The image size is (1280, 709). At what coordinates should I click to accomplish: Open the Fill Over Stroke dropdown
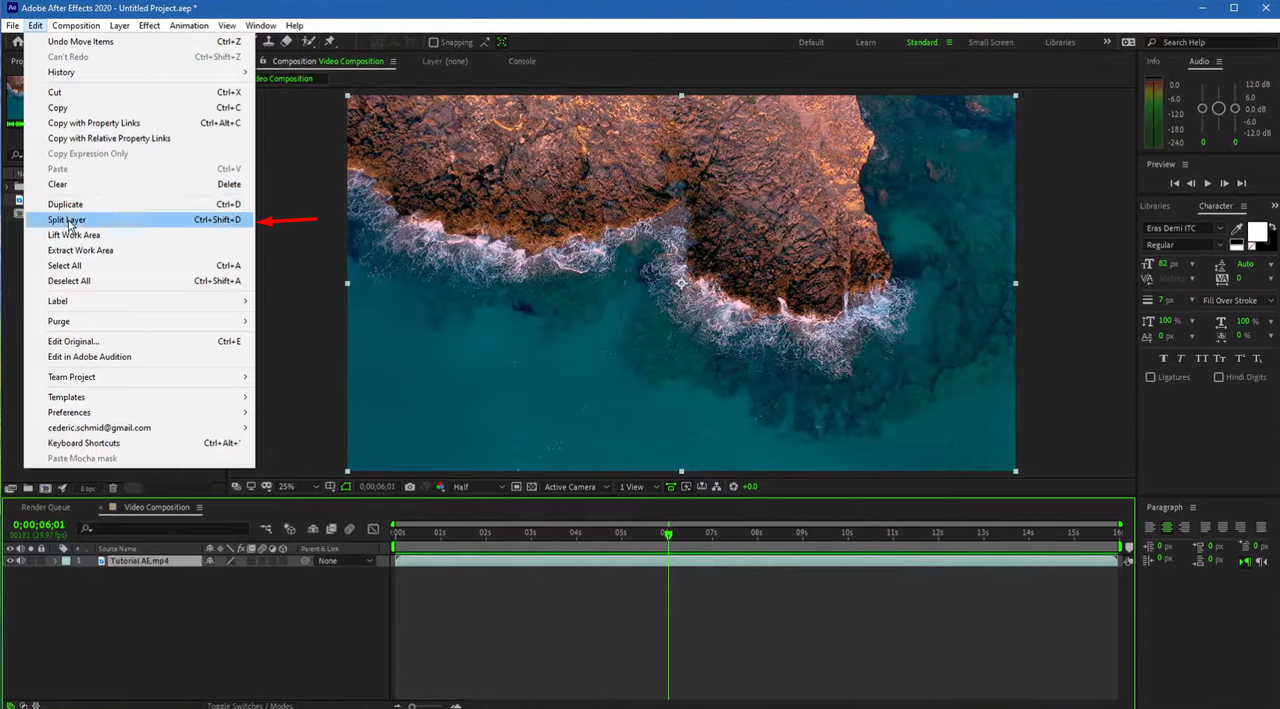tap(1238, 300)
